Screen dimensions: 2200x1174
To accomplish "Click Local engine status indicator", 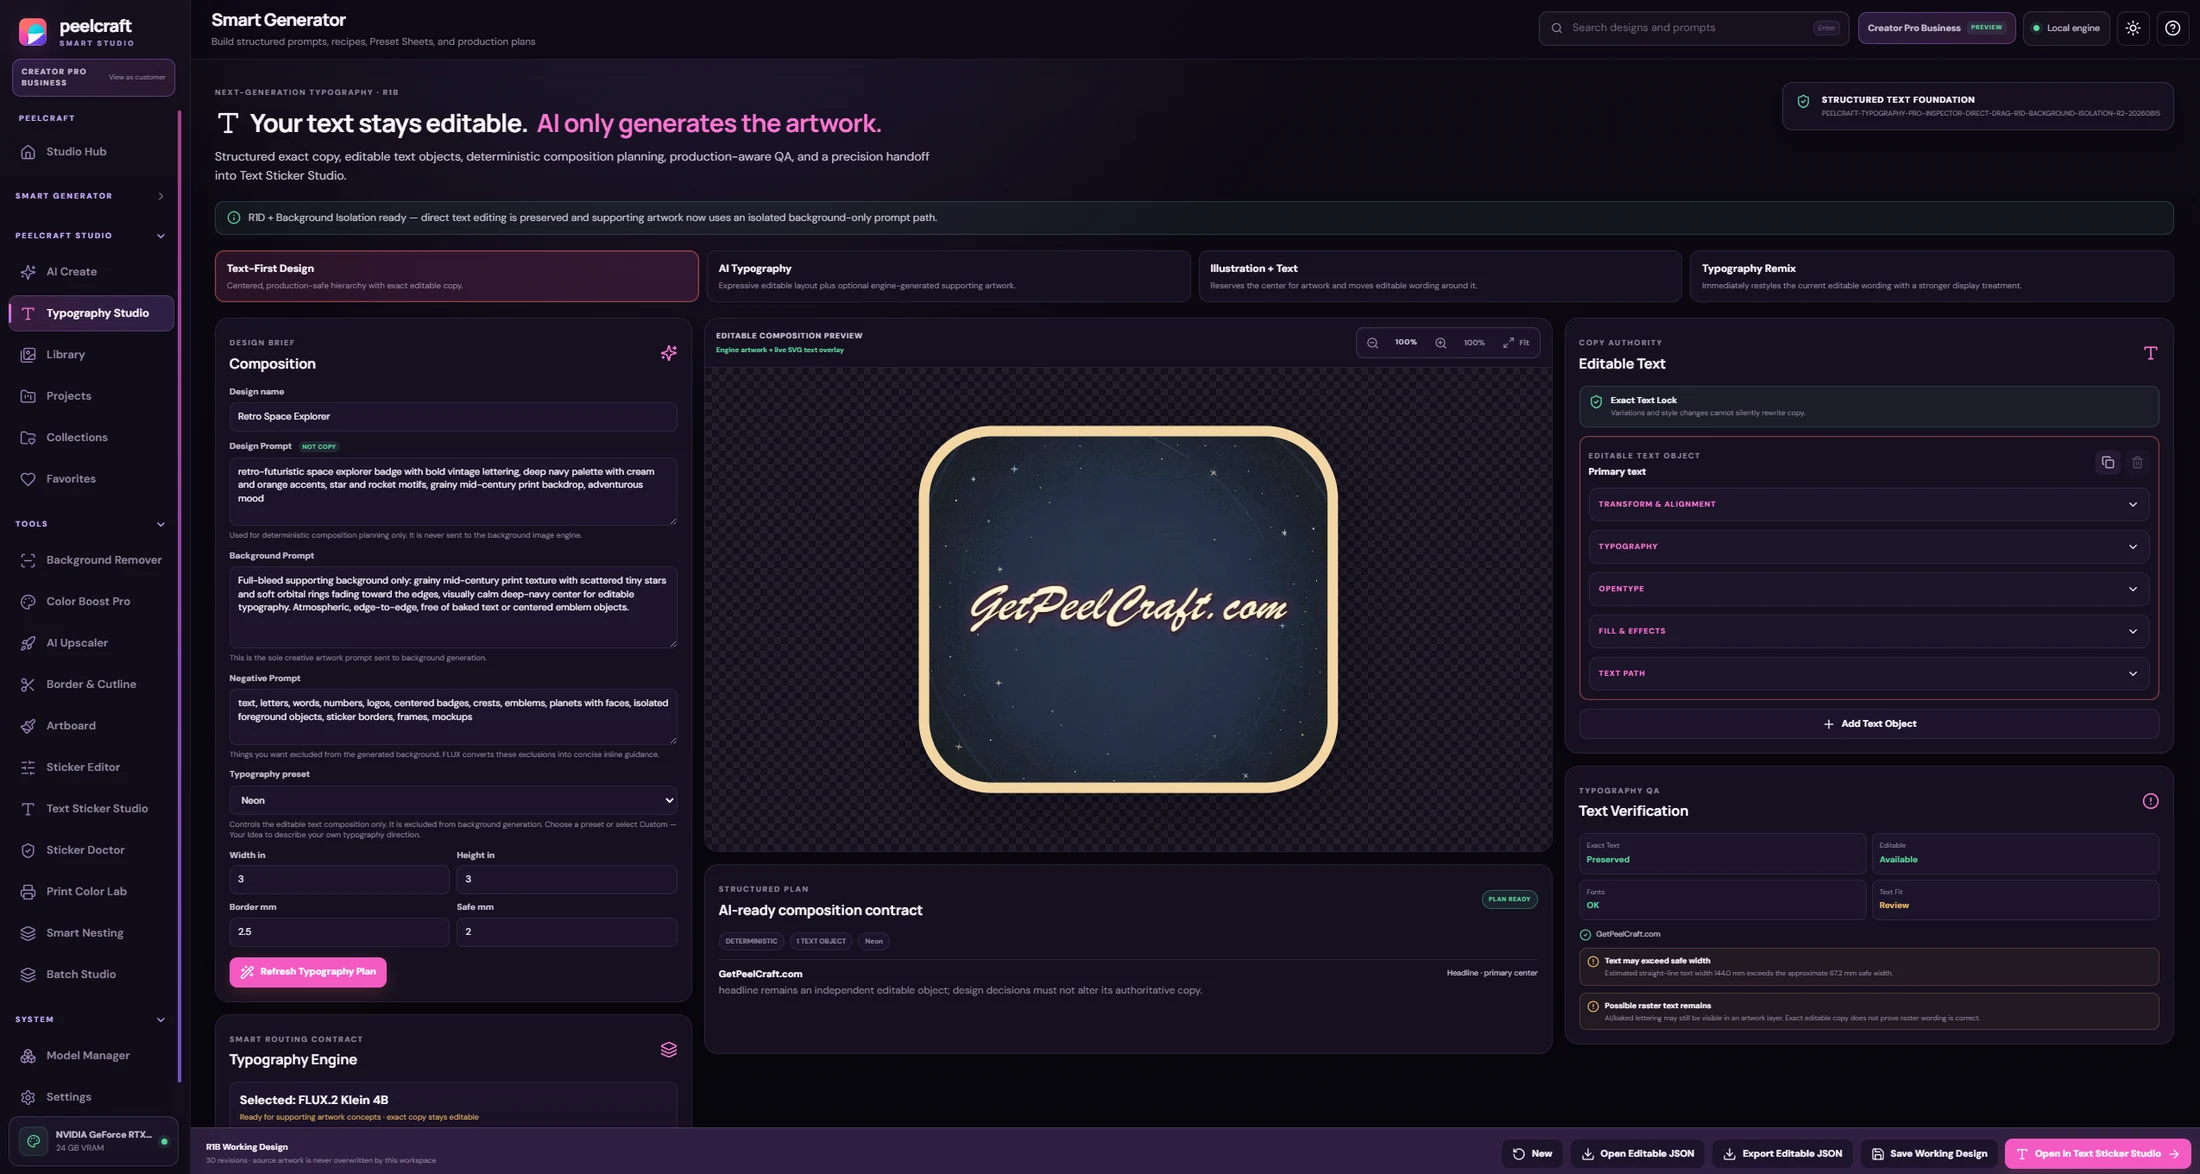I will tap(2066, 28).
